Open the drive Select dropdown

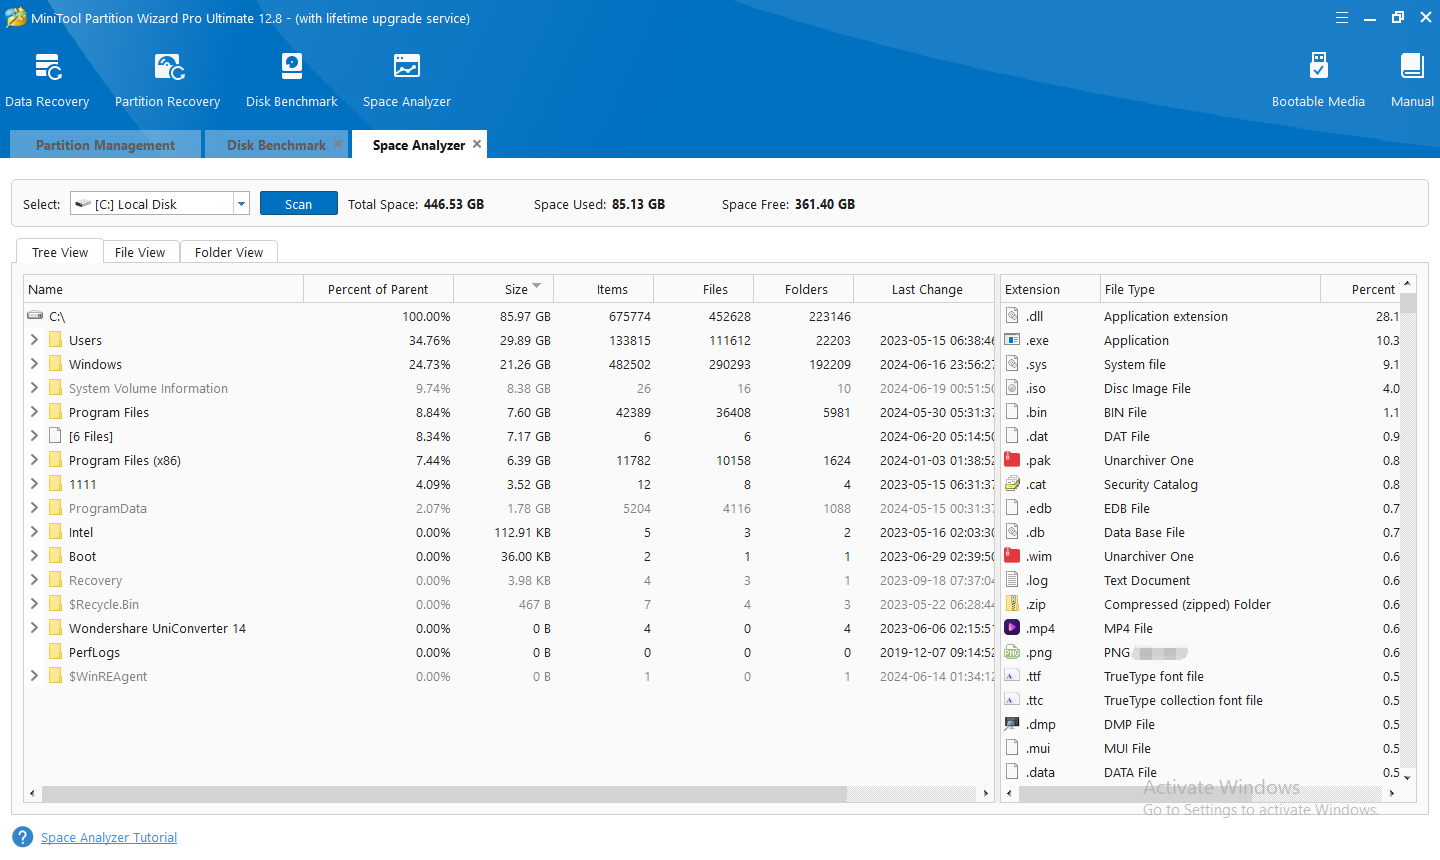pos(241,204)
